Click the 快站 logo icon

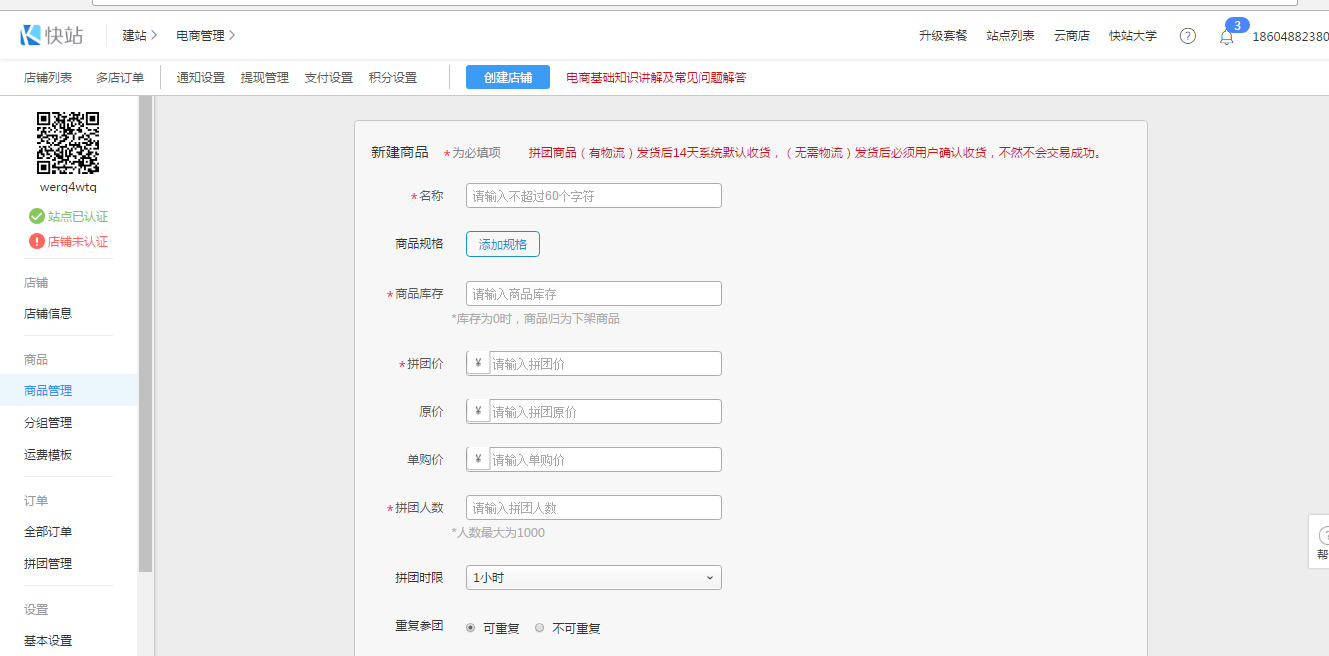point(31,35)
